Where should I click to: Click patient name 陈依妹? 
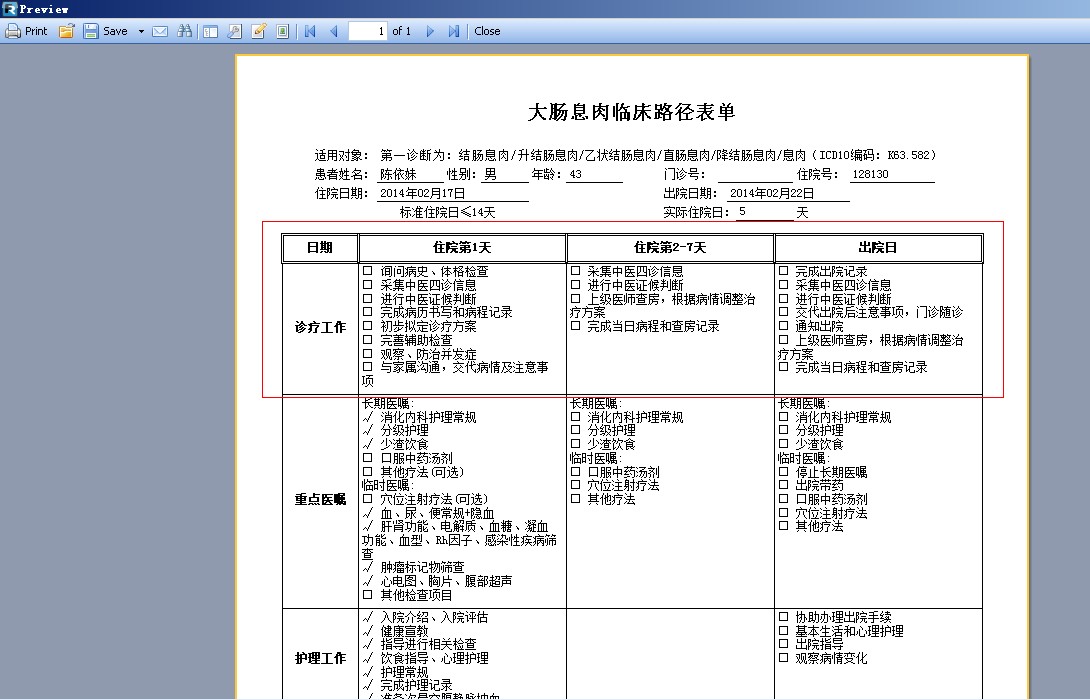point(398,174)
